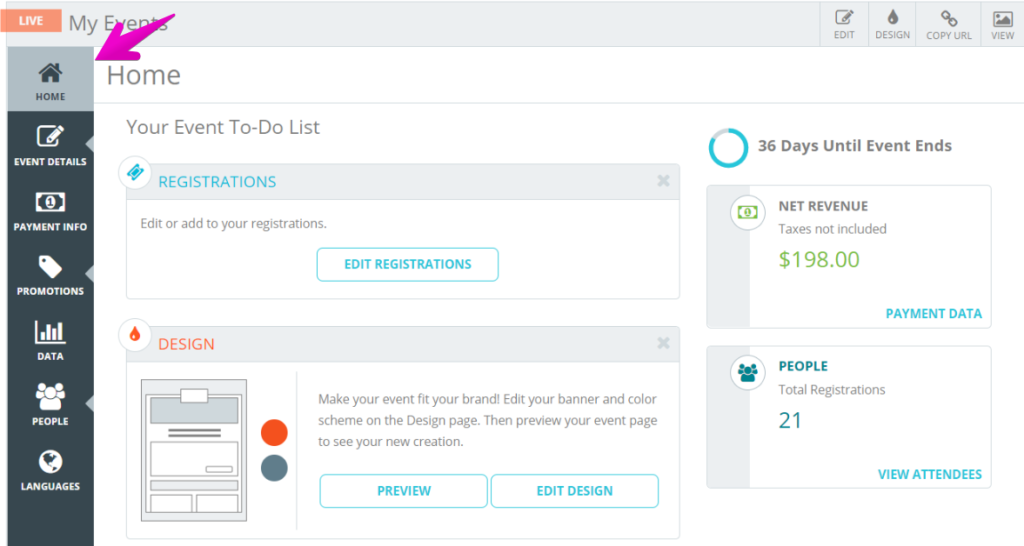Click the Edit Registrations button
Image resolution: width=1024 pixels, height=546 pixels.
pyautogui.click(x=408, y=265)
